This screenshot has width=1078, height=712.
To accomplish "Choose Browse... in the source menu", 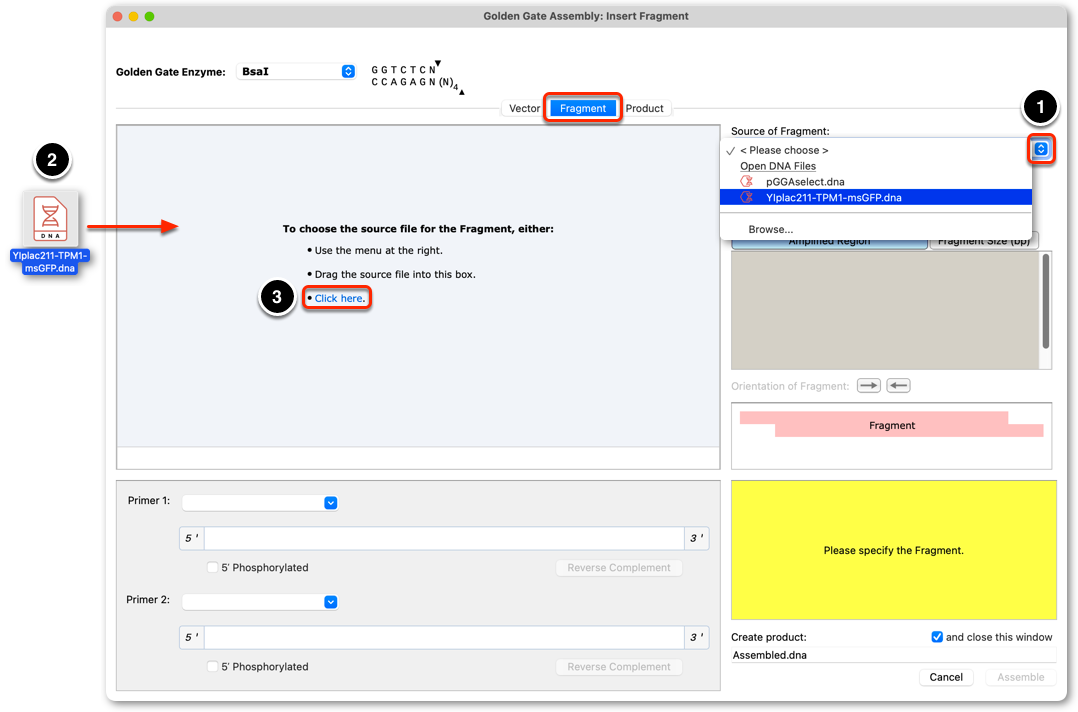I will click(x=875, y=230).
